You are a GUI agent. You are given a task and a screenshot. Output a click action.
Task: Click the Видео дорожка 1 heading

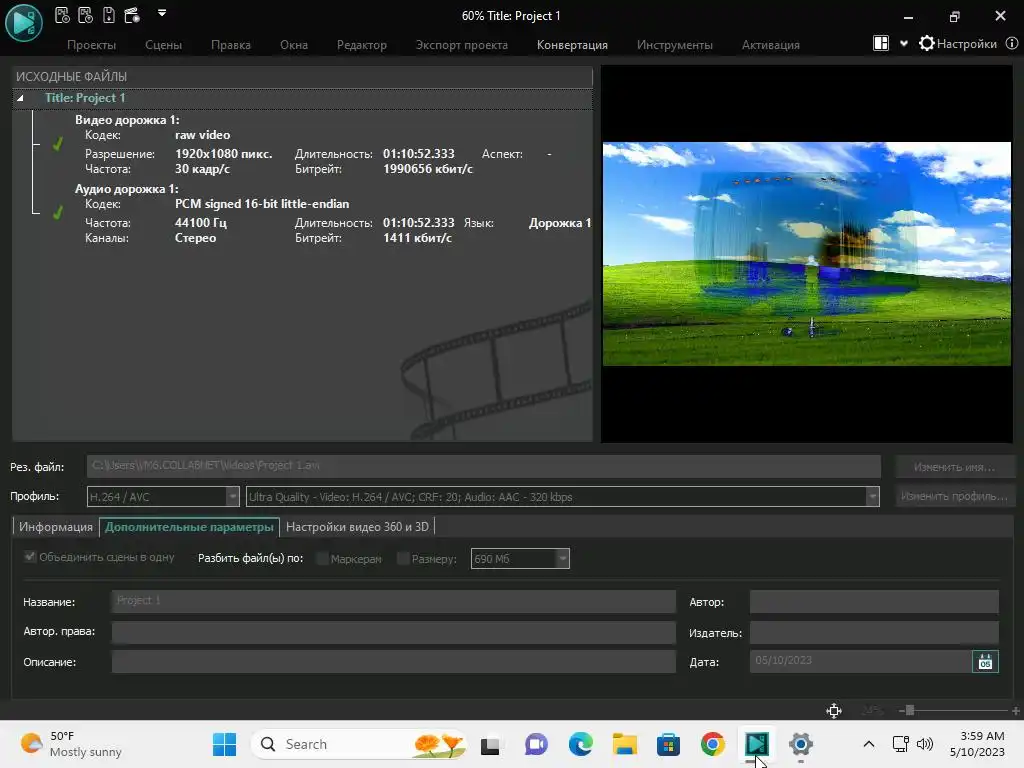127,120
